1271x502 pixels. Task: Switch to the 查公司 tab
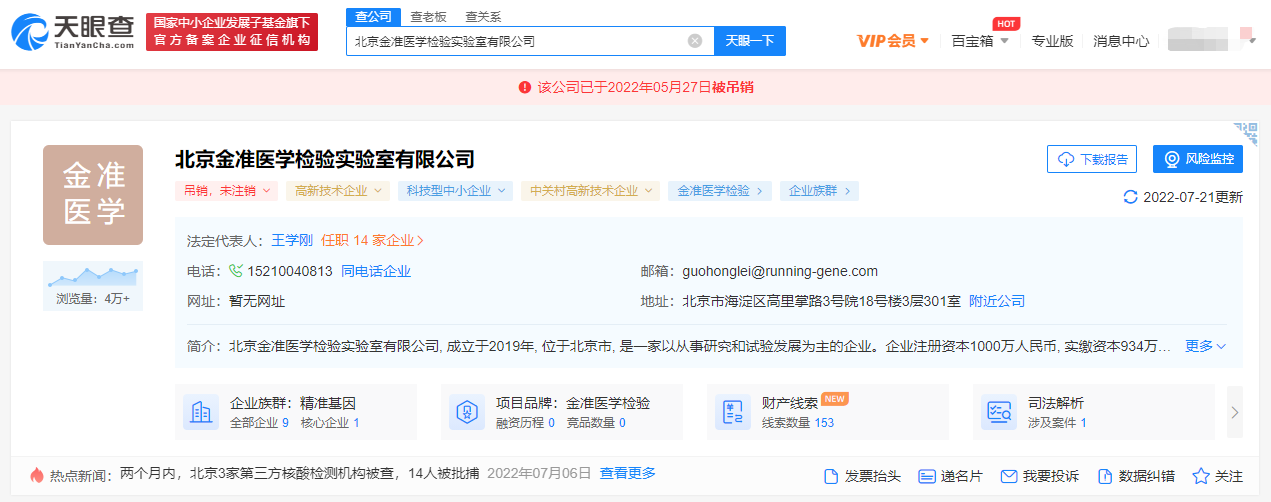tap(373, 16)
